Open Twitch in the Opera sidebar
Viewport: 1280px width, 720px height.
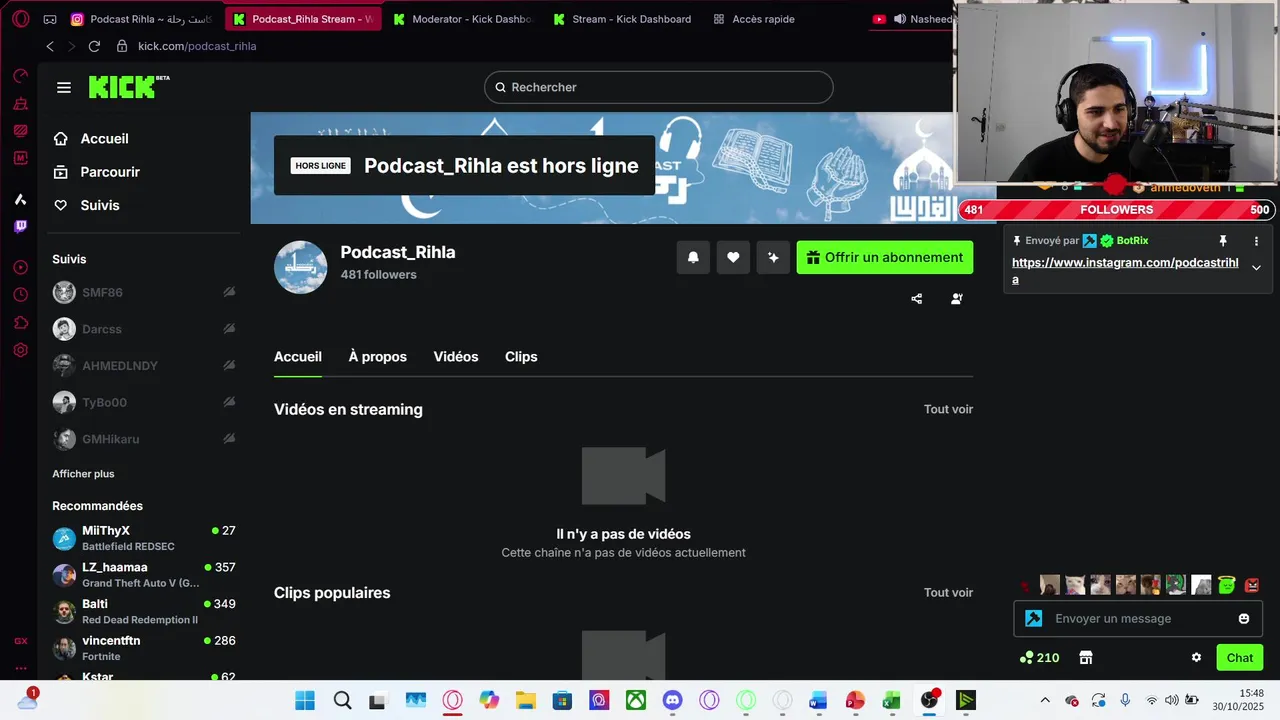click(x=20, y=227)
